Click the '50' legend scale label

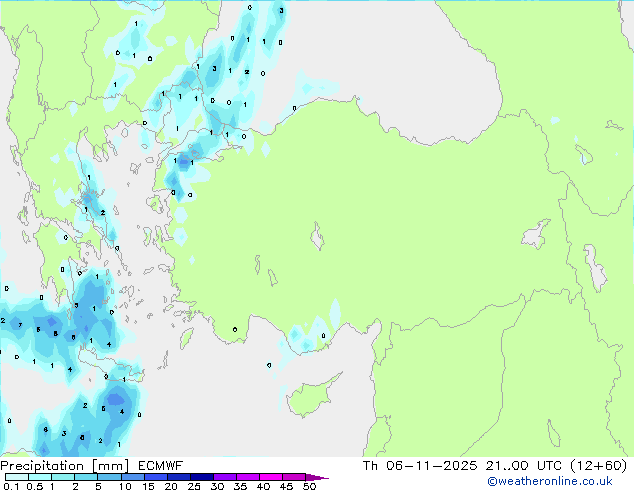[x=309, y=486]
